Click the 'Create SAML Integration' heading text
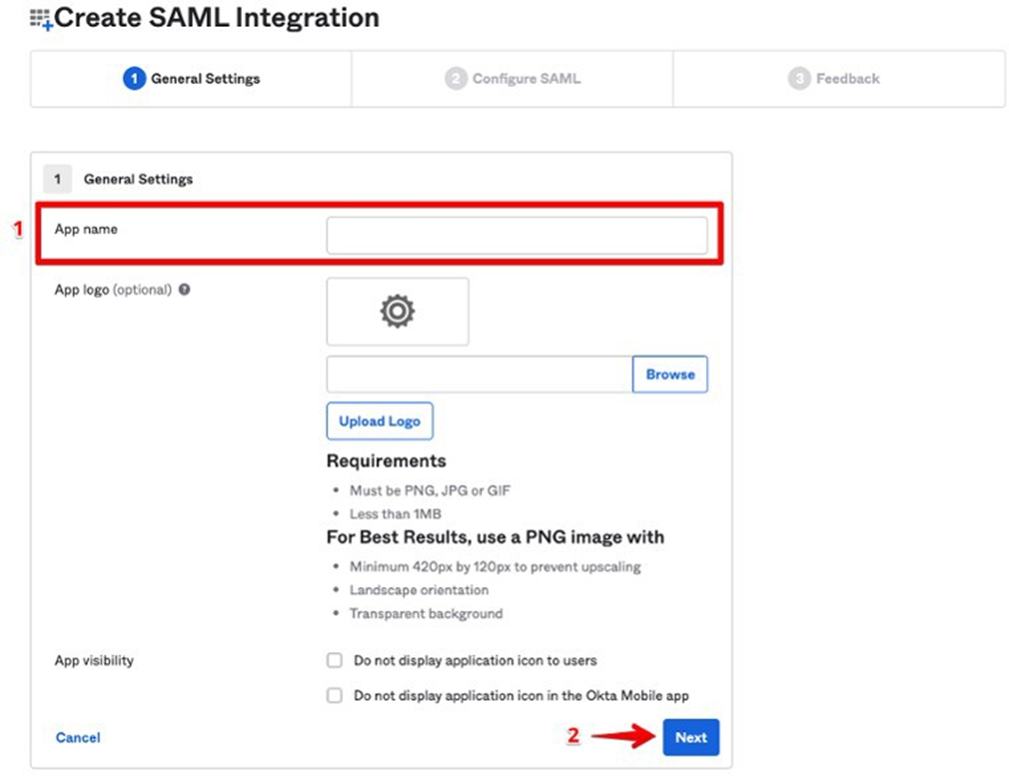Screen dimensions: 1009x776 point(217,18)
